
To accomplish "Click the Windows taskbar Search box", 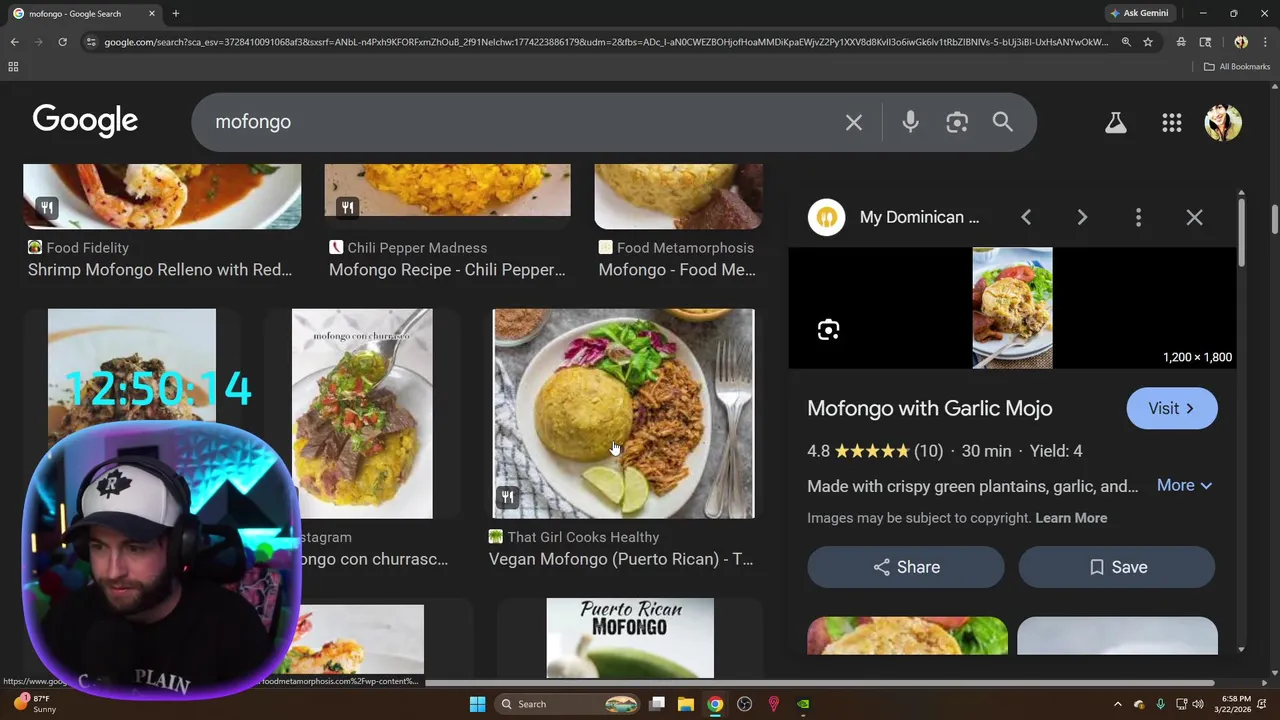I will (567, 704).
